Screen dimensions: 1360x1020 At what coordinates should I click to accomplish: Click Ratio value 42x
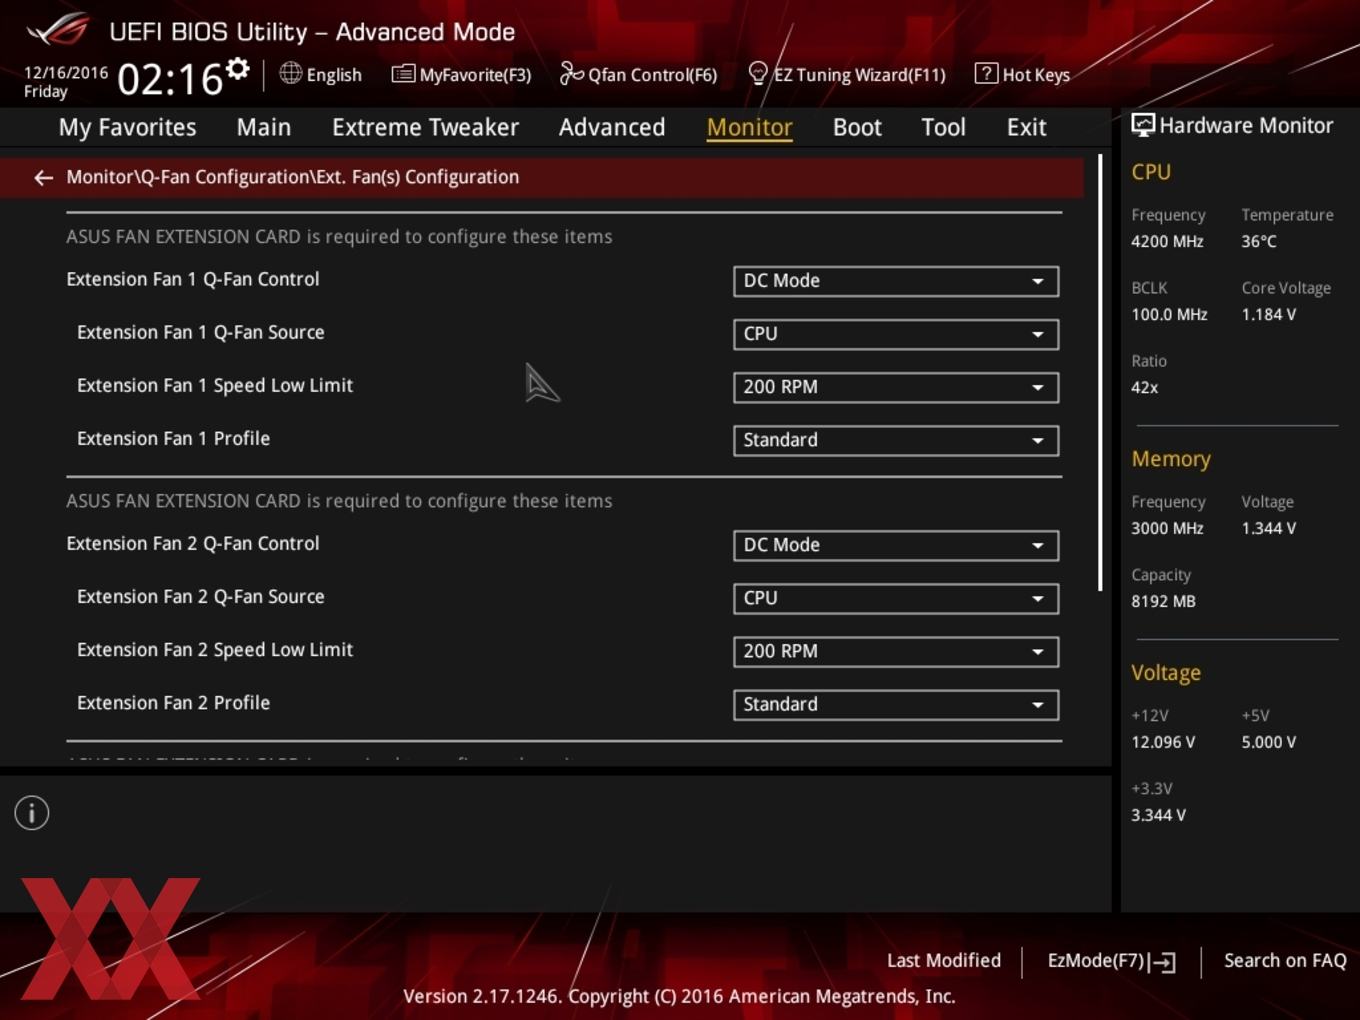[1144, 388]
